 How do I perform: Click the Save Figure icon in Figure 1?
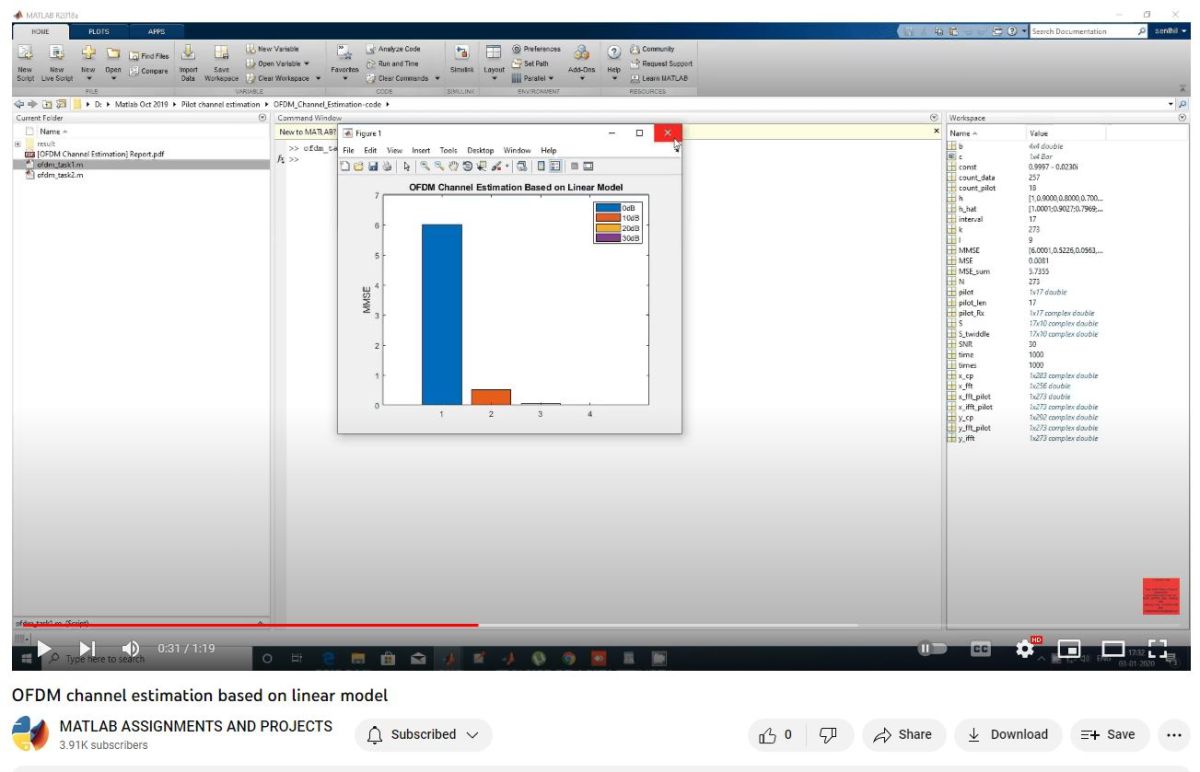[x=373, y=166]
